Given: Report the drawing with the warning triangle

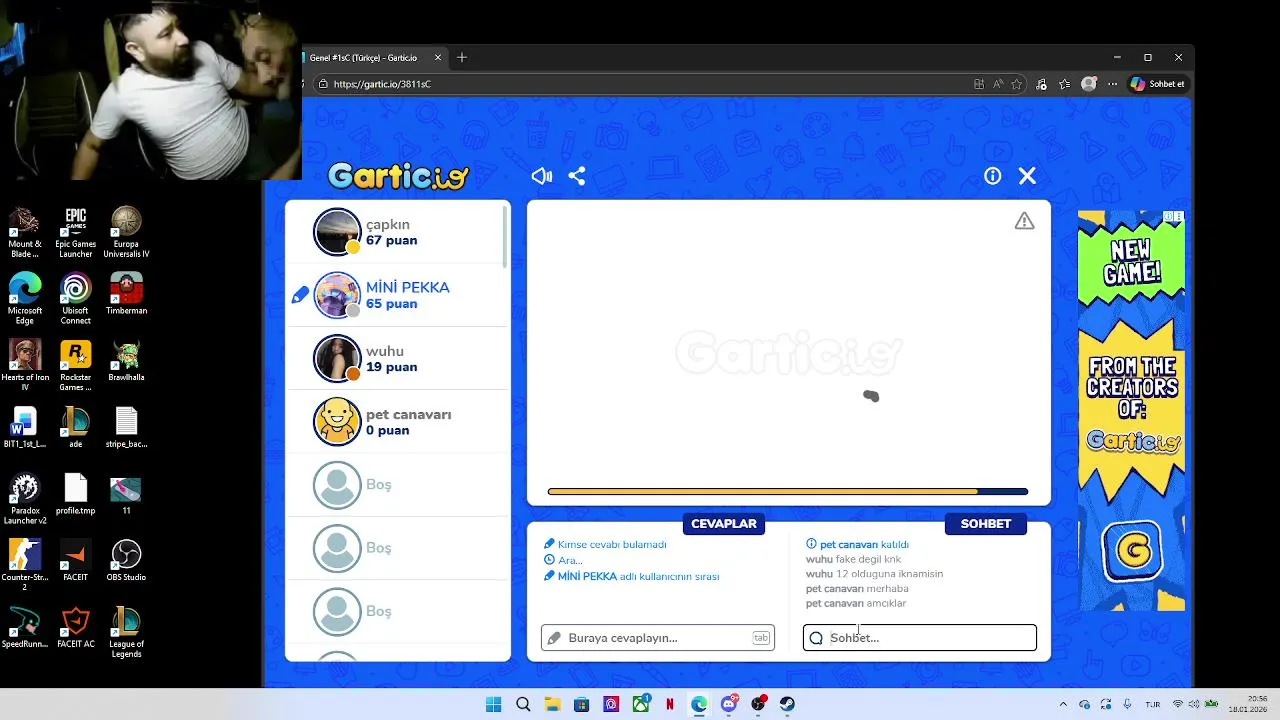Looking at the screenshot, I should 1024,221.
